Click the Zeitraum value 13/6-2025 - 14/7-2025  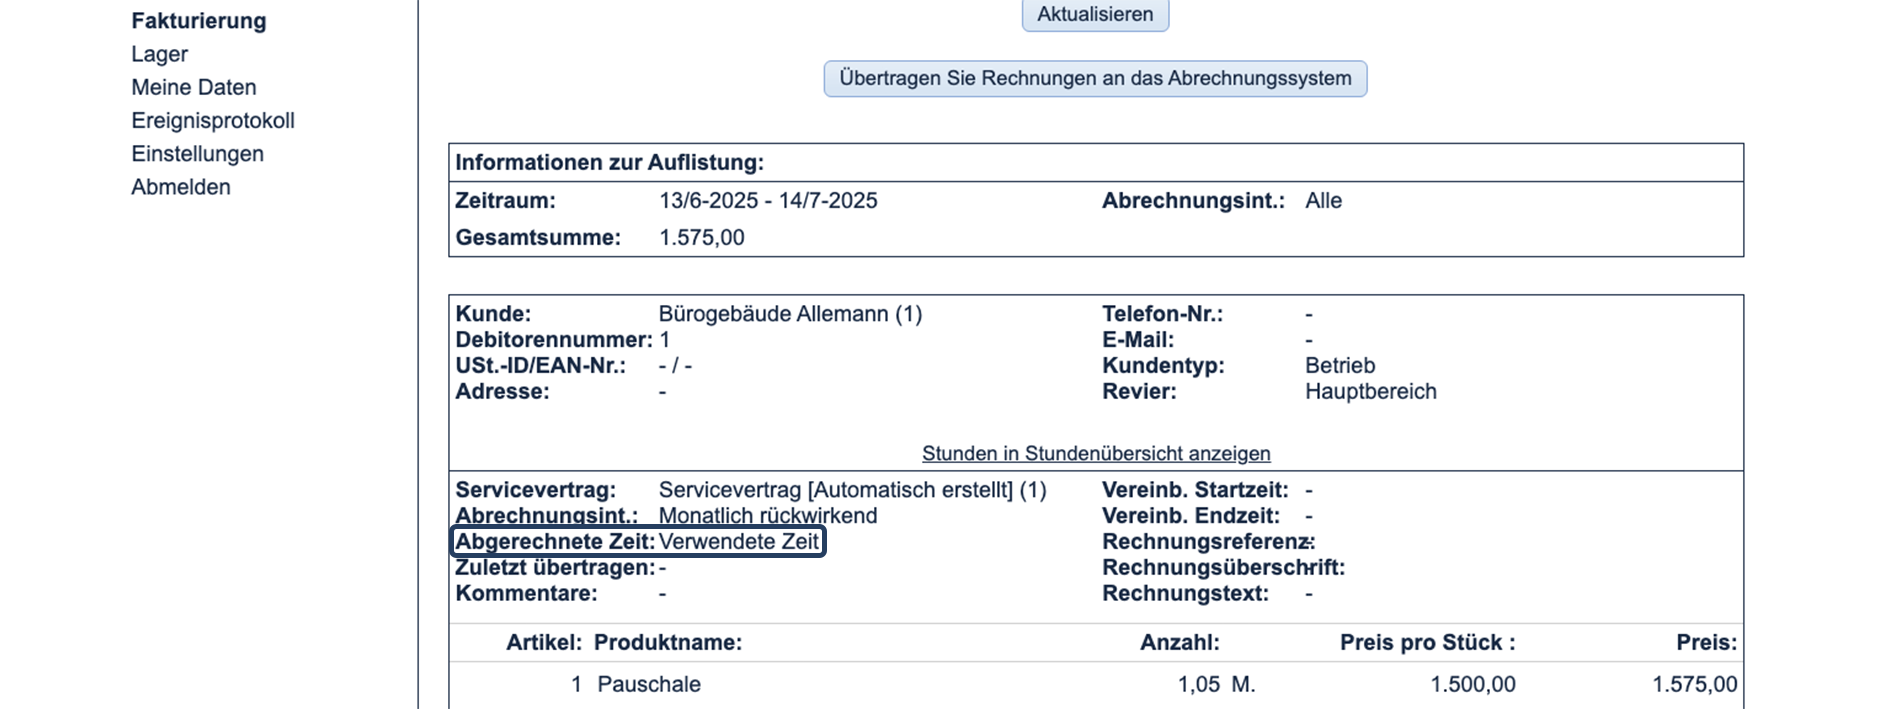pos(768,200)
